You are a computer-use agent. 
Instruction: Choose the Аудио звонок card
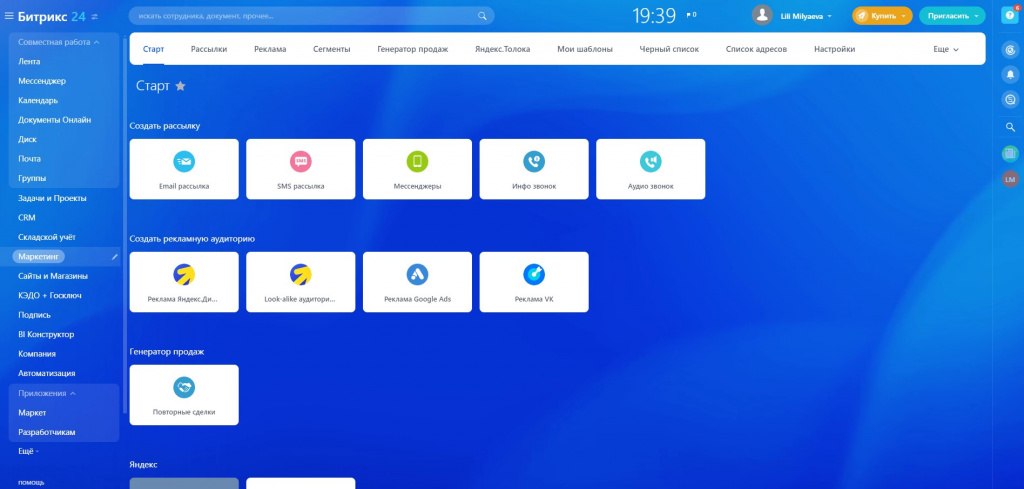(650, 169)
